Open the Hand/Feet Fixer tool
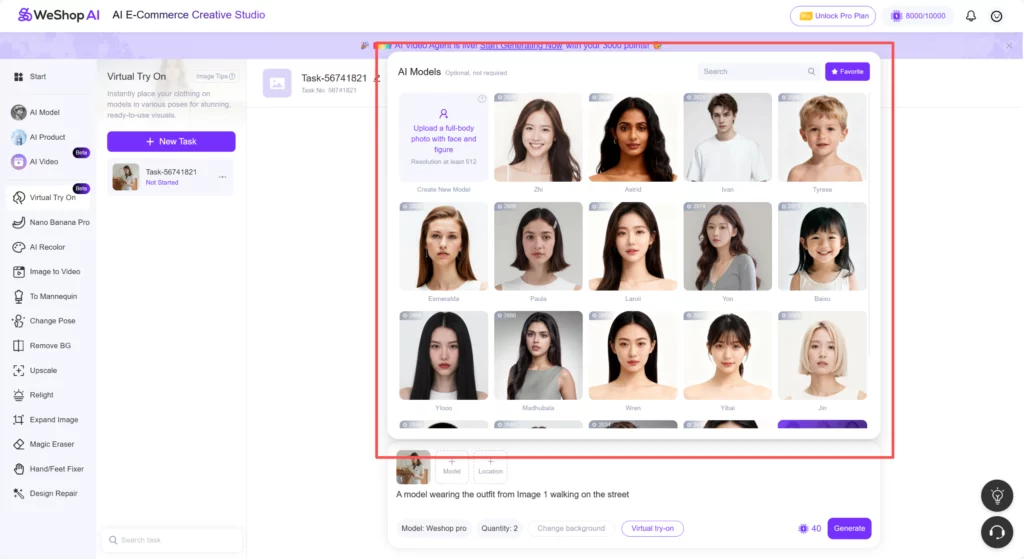 coord(48,469)
